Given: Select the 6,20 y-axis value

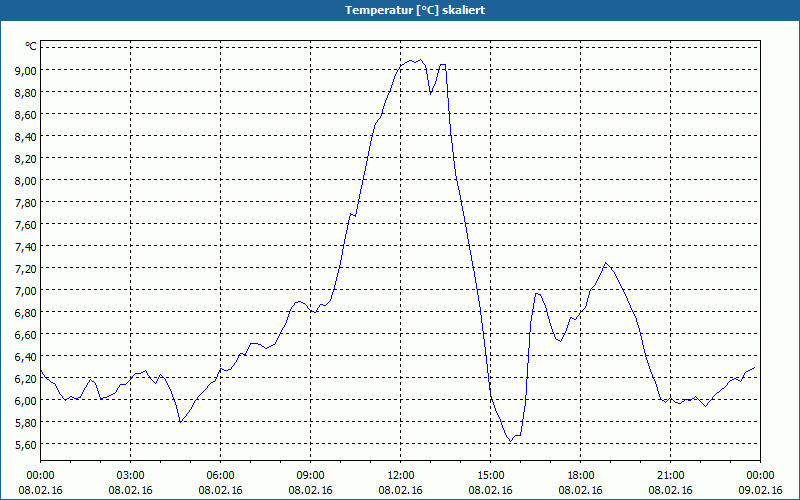Looking at the screenshot, I should tap(26, 379).
